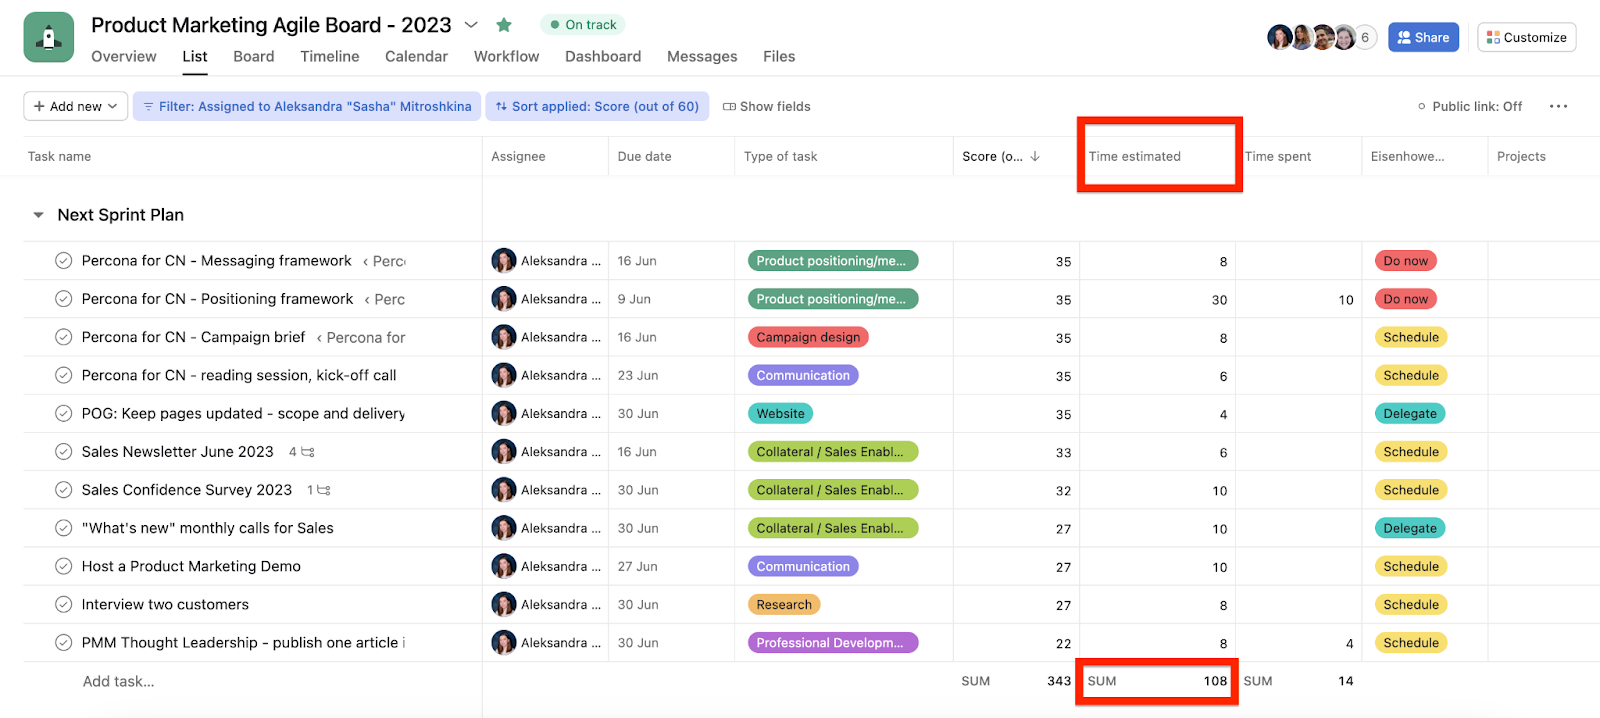Click the Time spent column header
This screenshot has width=1600, height=718.
(1278, 156)
